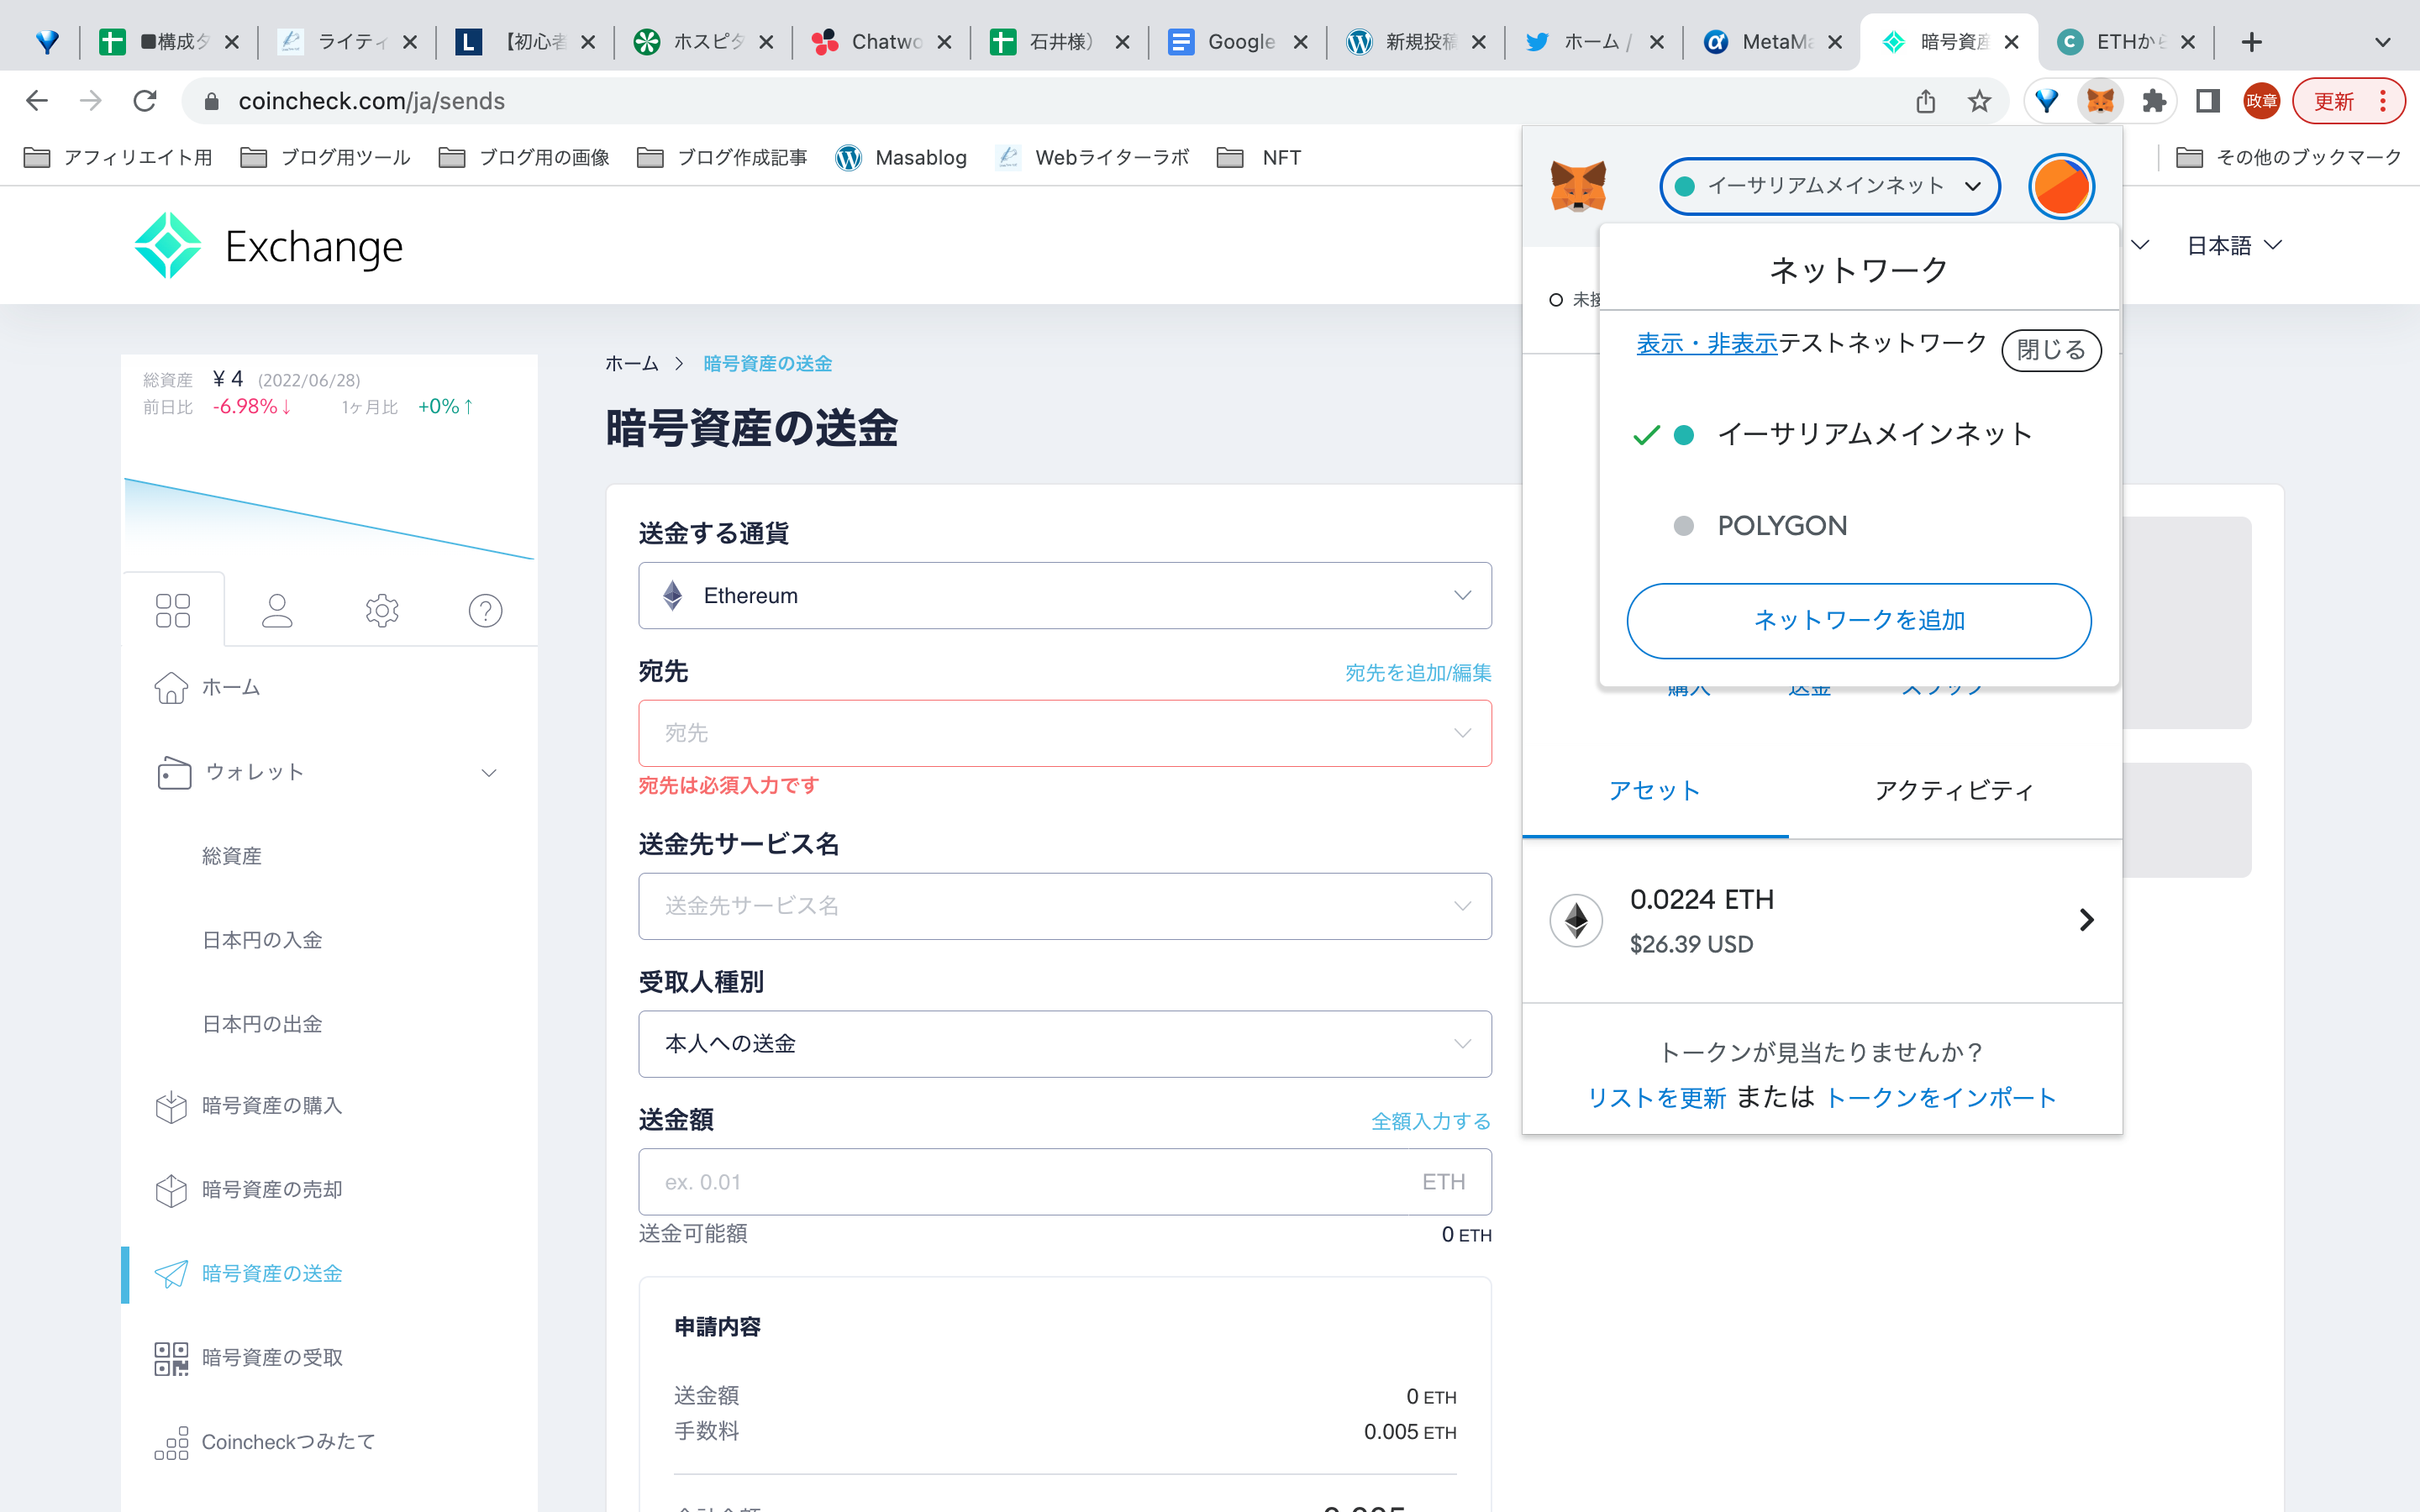This screenshot has height=1512, width=2420.
Task: Open the 受取人種別 dropdown
Action: 1065,1044
